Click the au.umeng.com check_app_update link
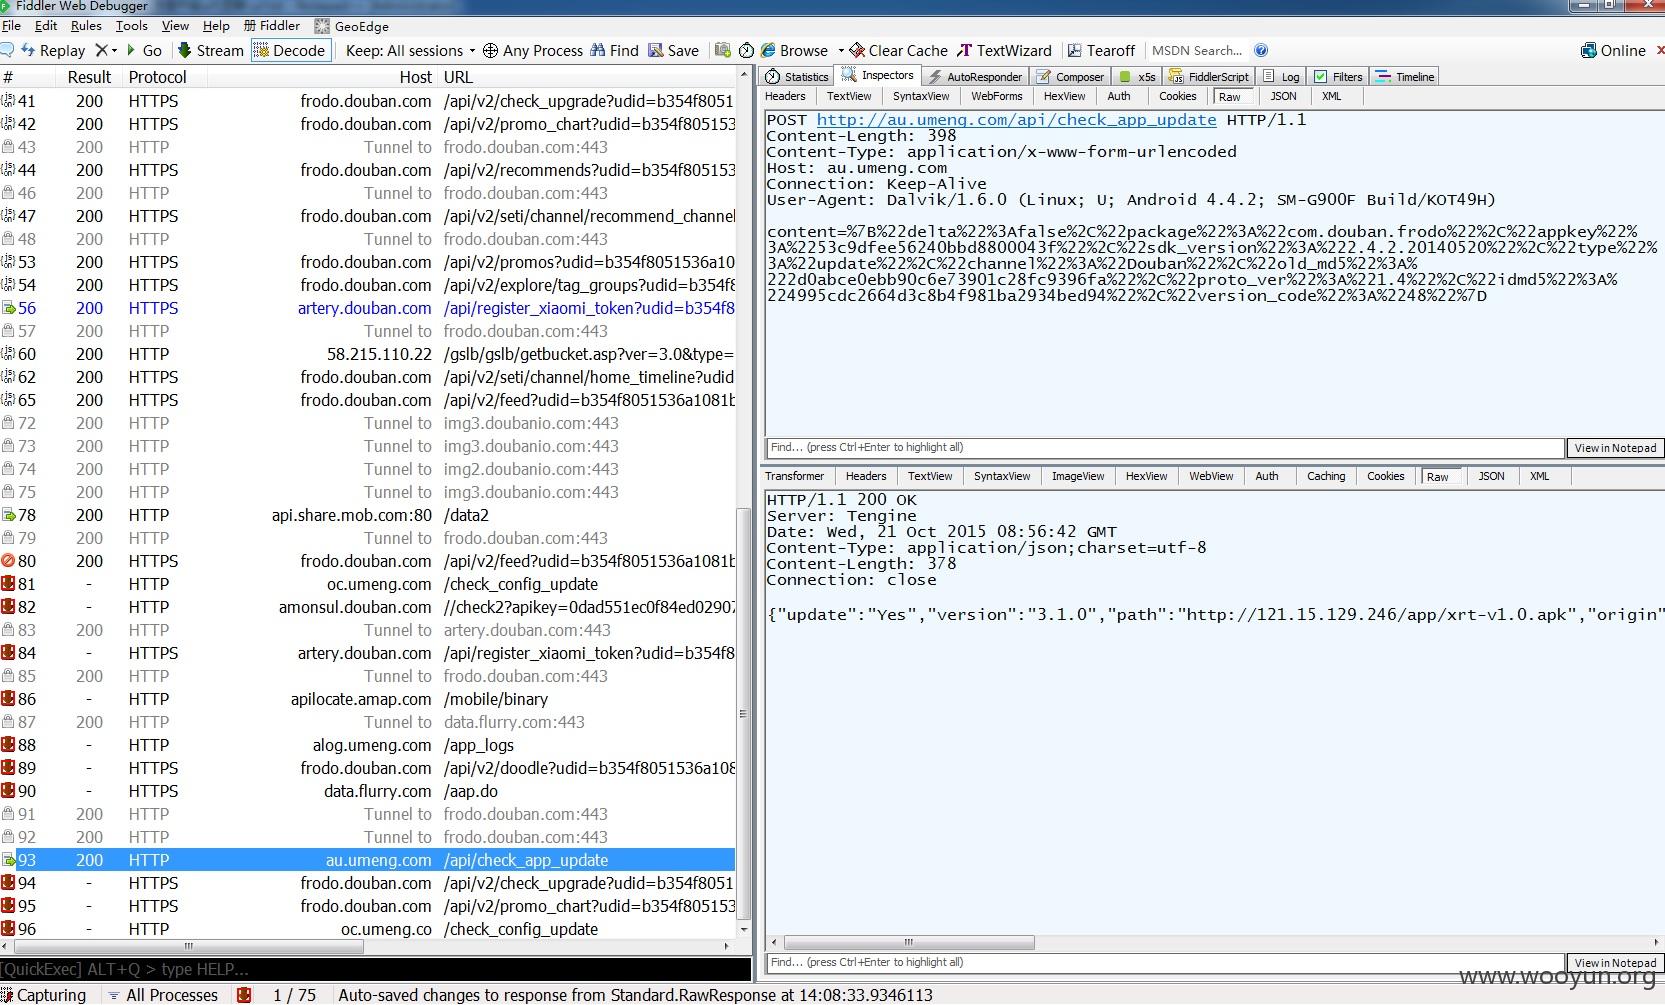The width and height of the screenshot is (1665, 1005). click(x=1016, y=119)
